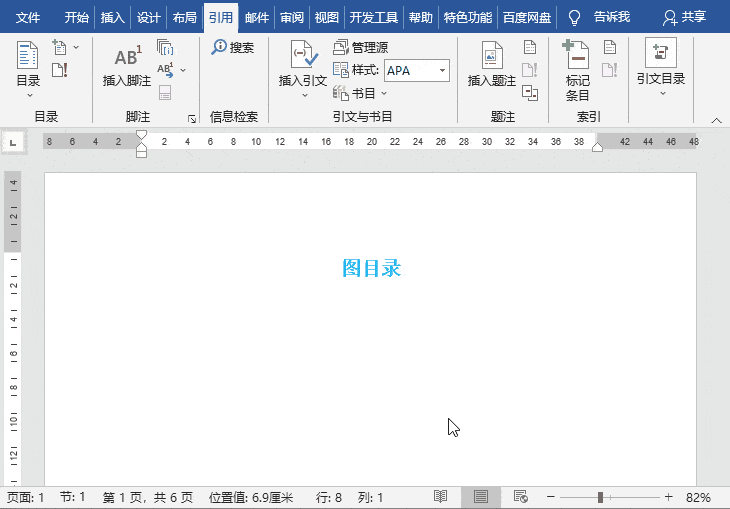Open the 文件 File tab

(x=28, y=18)
